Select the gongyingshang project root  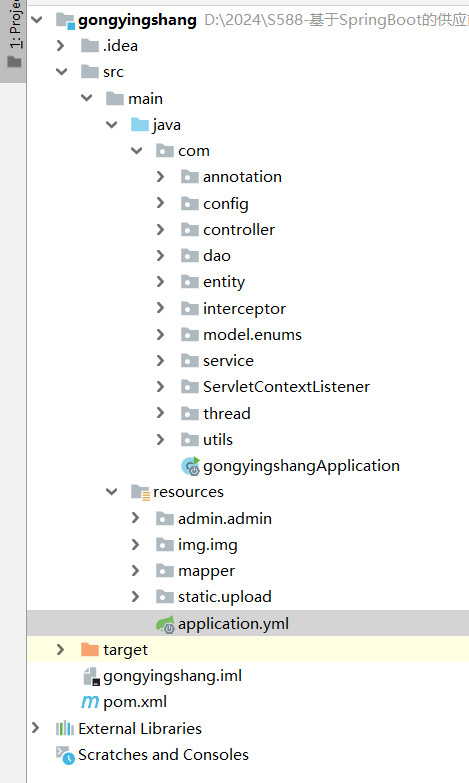[137, 20]
